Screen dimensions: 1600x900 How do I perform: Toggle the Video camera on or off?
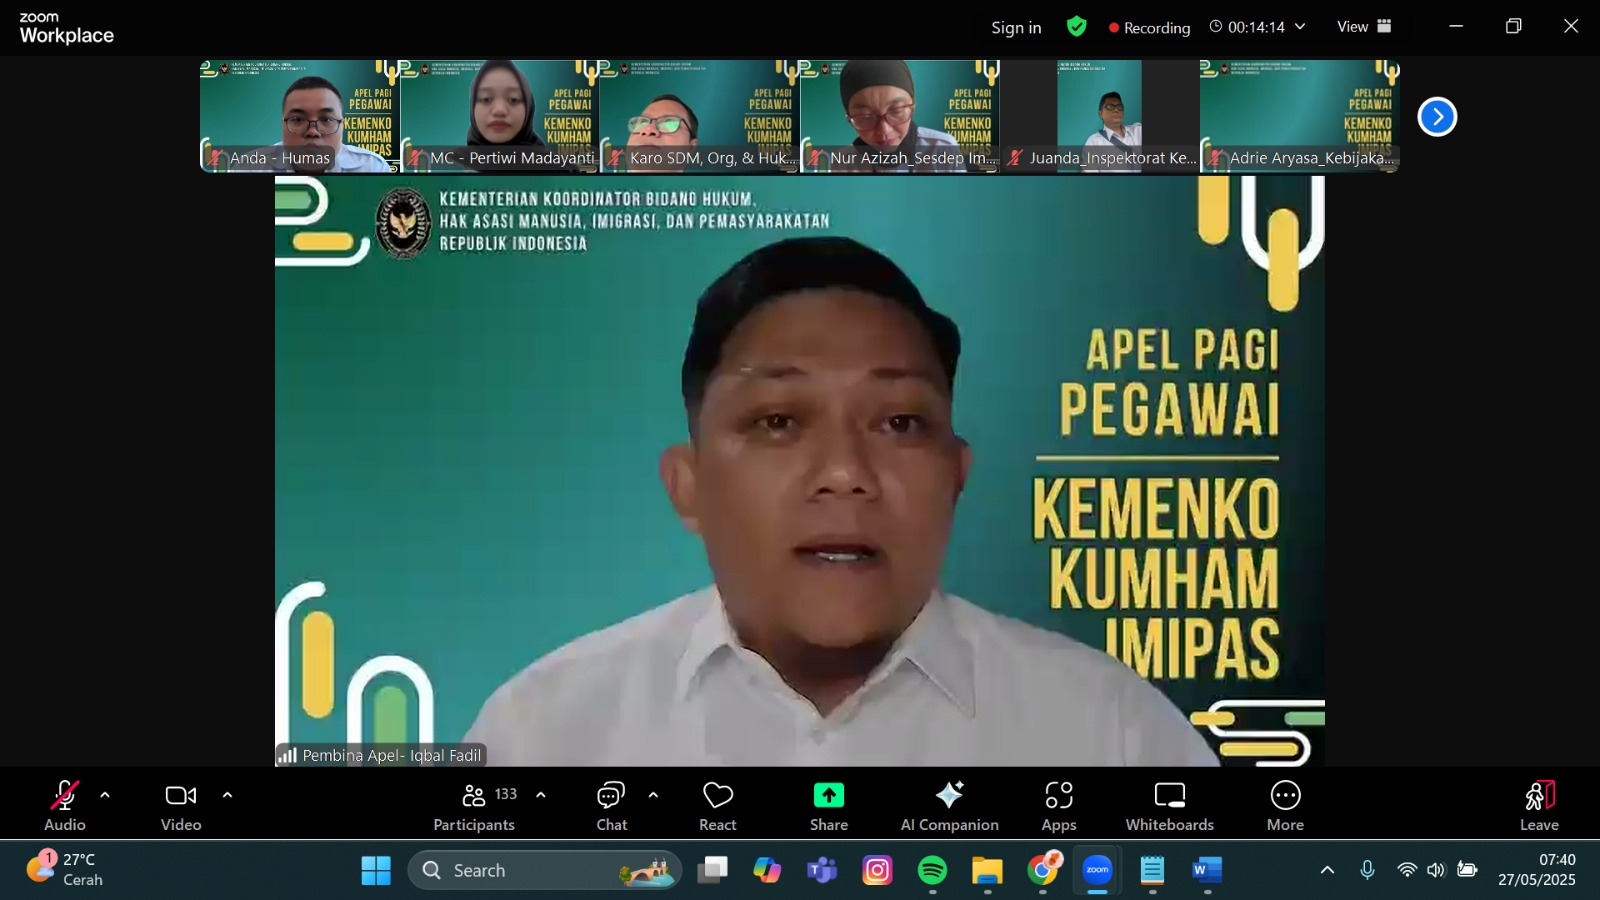[181, 806]
